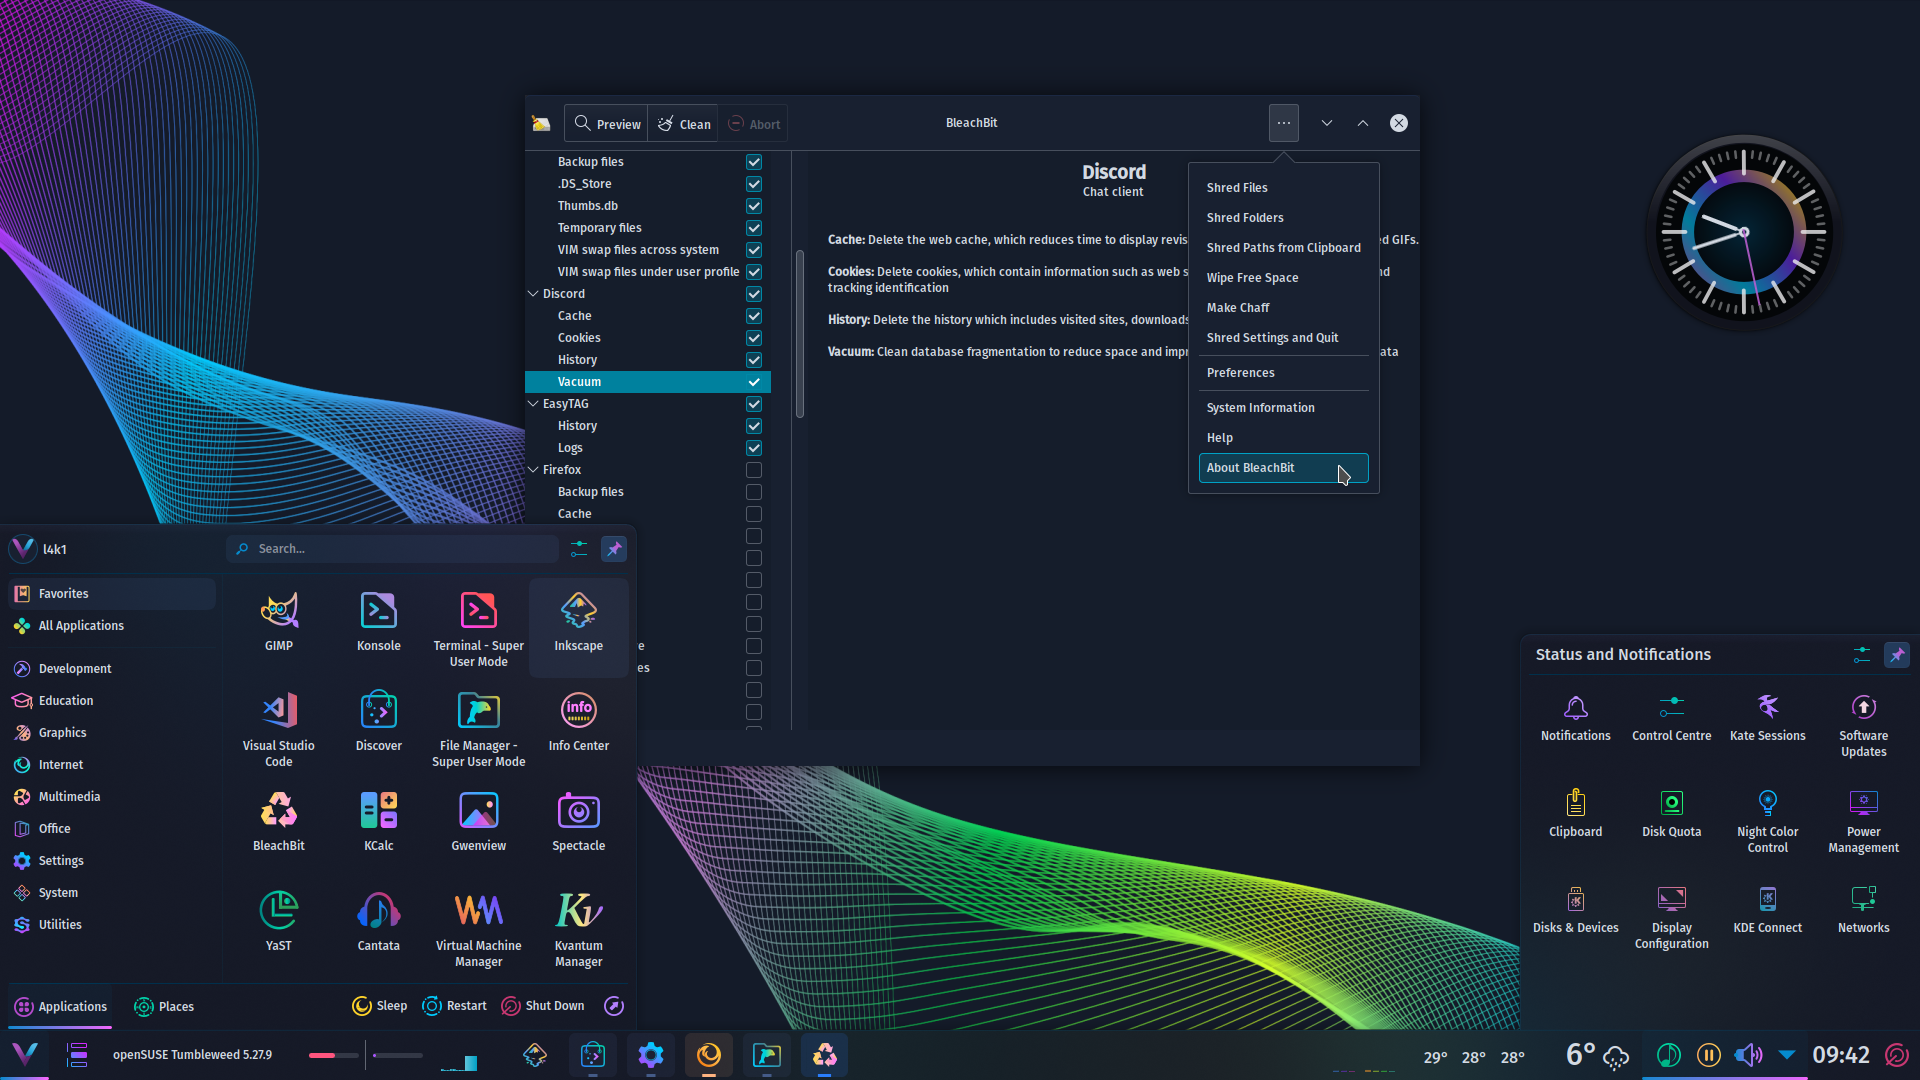Open Disk Quota in the status panel

[1672, 814]
